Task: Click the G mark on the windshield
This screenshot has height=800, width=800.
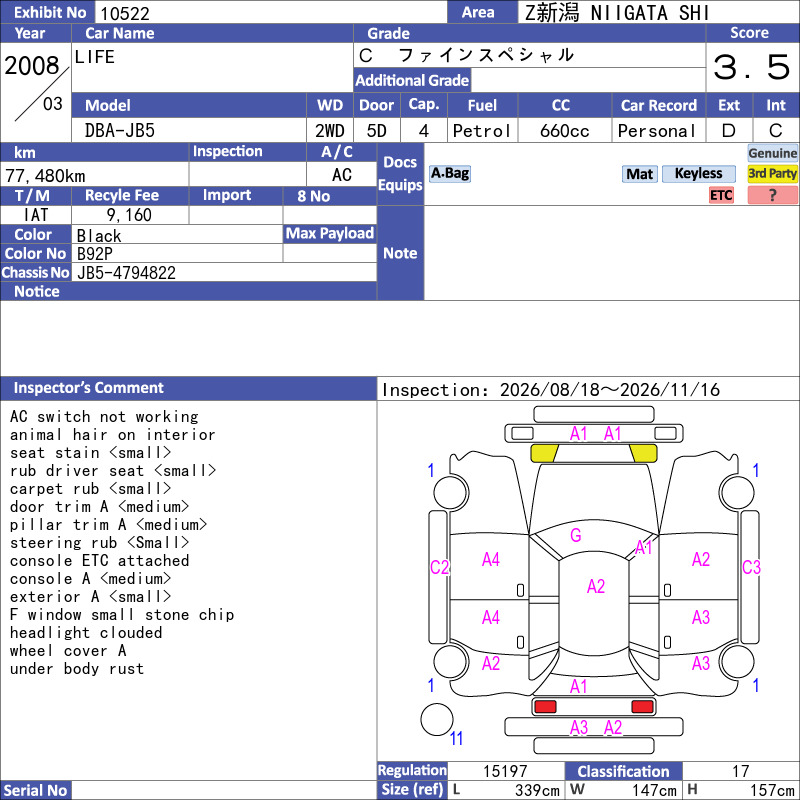Action: click(576, 535)
